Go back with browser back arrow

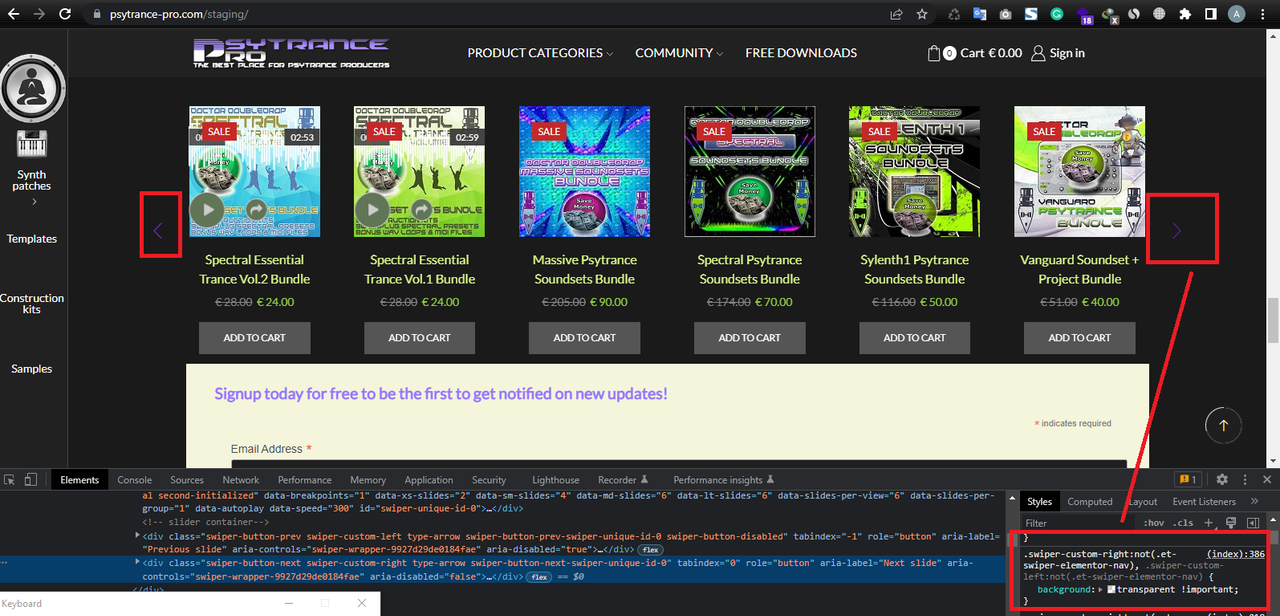pyautogui.click(x=13, y=14)
